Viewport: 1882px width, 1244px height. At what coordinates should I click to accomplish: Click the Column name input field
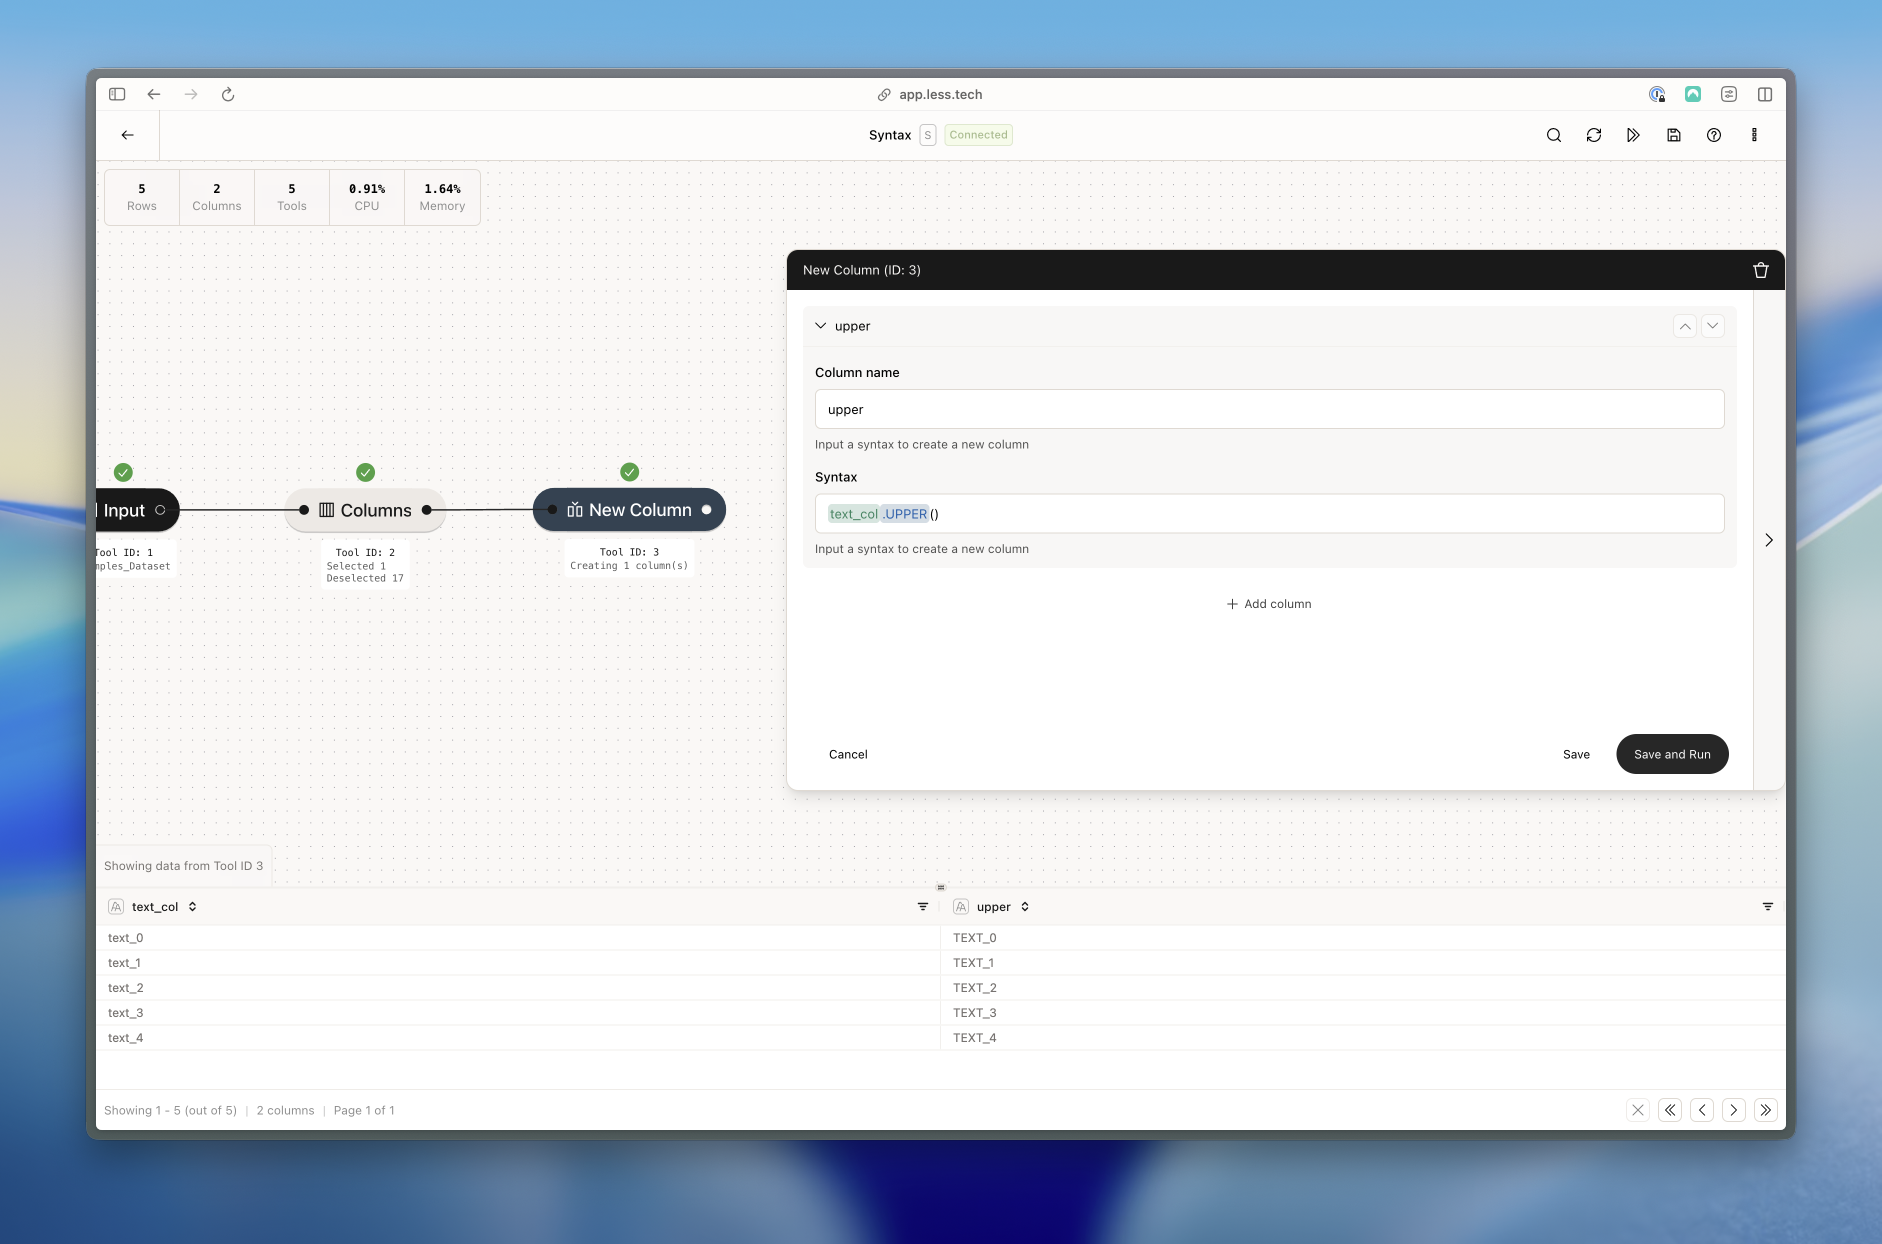click(1269, 409)
